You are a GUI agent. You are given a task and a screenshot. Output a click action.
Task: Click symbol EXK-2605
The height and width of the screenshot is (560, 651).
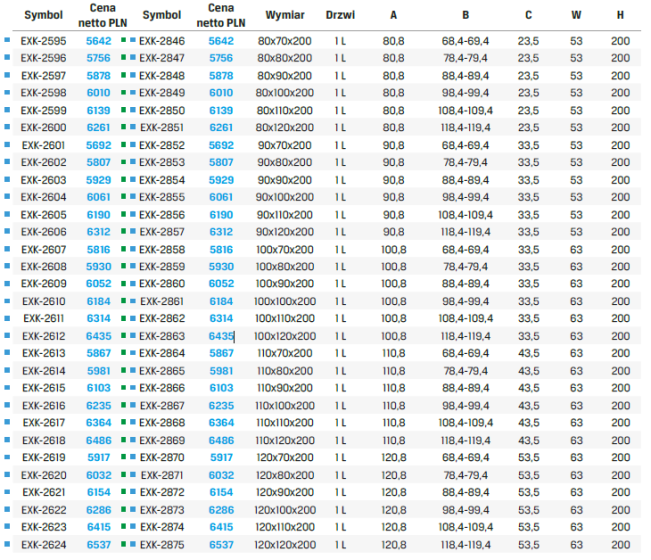pos(43,215)
